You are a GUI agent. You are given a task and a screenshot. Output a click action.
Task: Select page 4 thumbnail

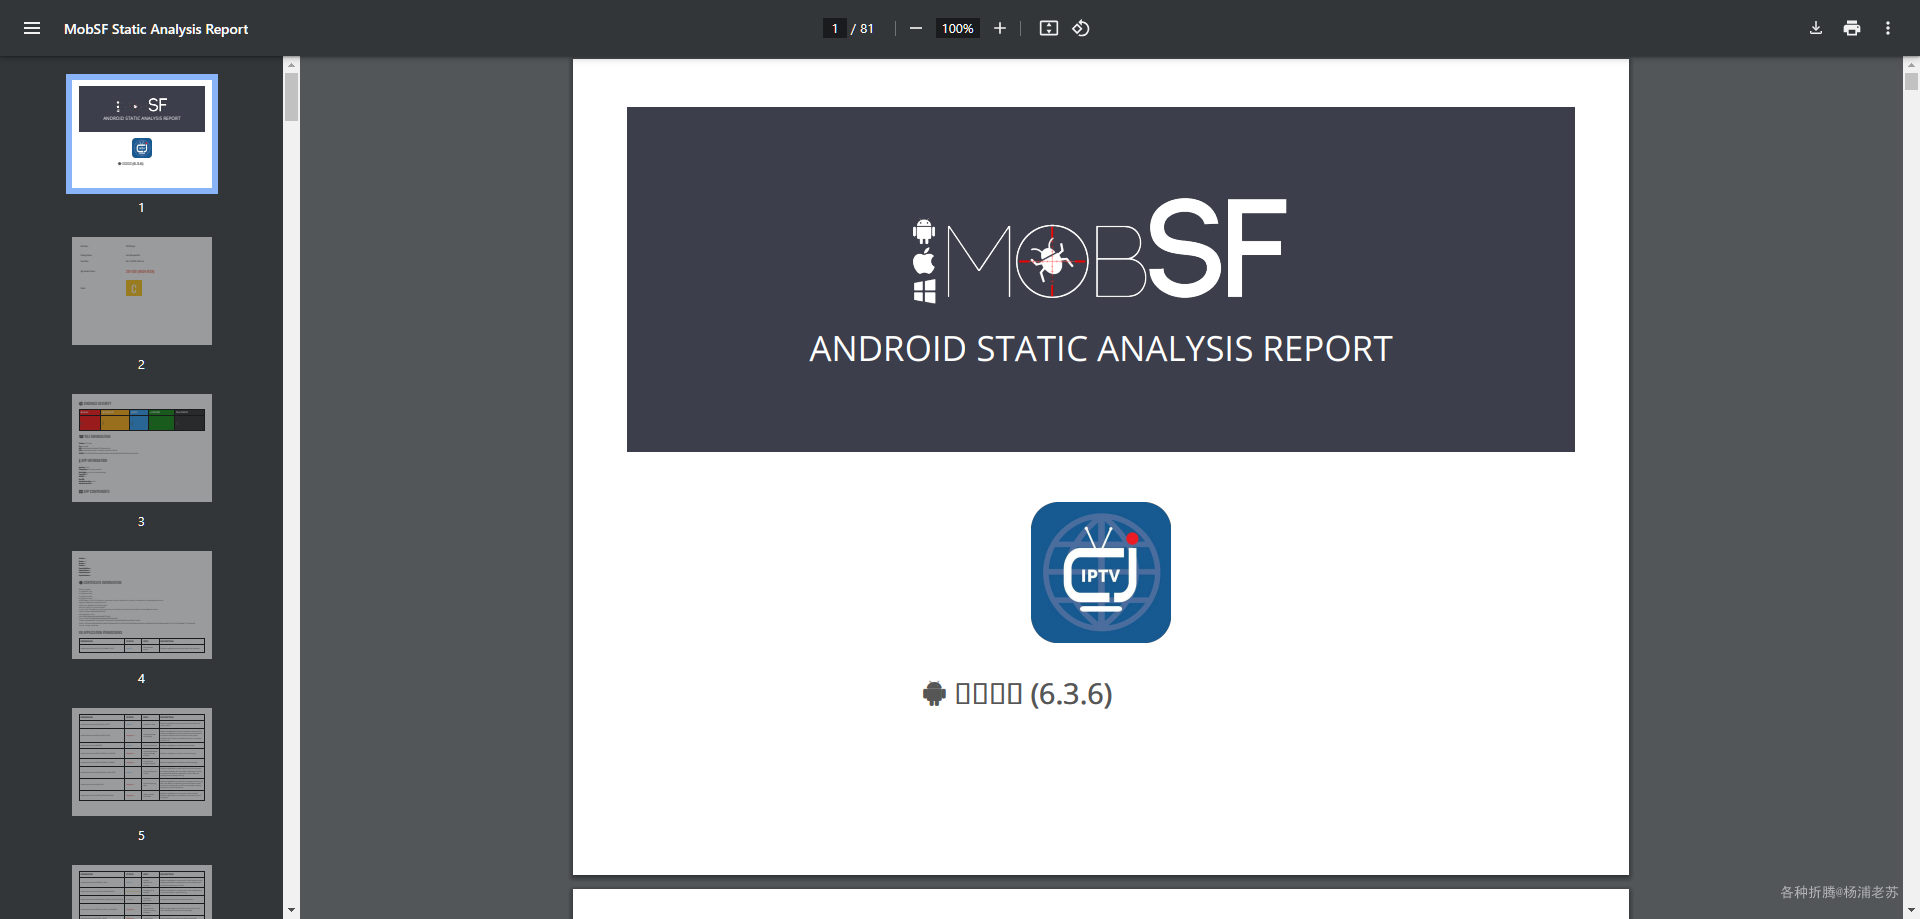(x=142, y=605)
